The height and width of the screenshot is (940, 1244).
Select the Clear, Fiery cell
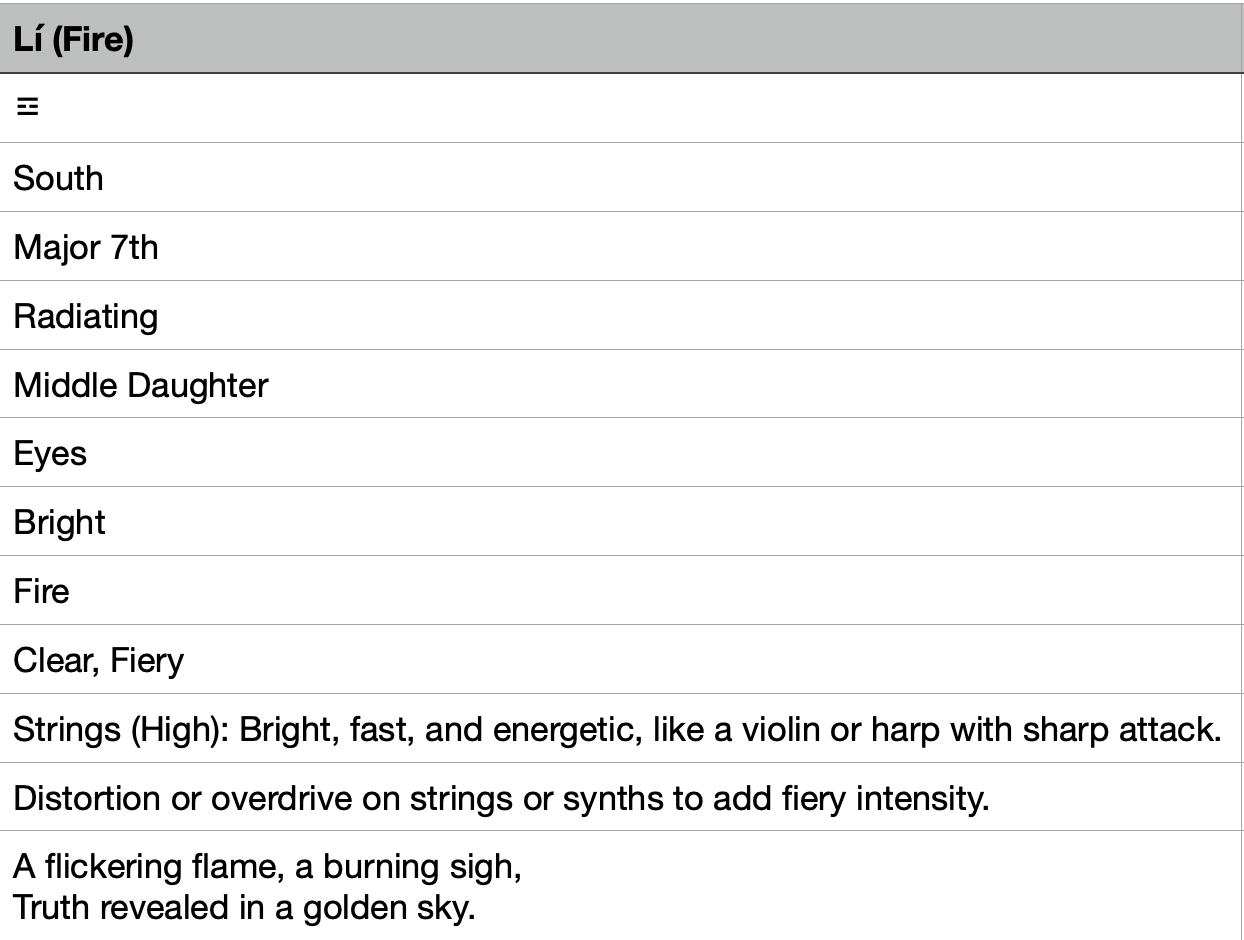[98, 660]
